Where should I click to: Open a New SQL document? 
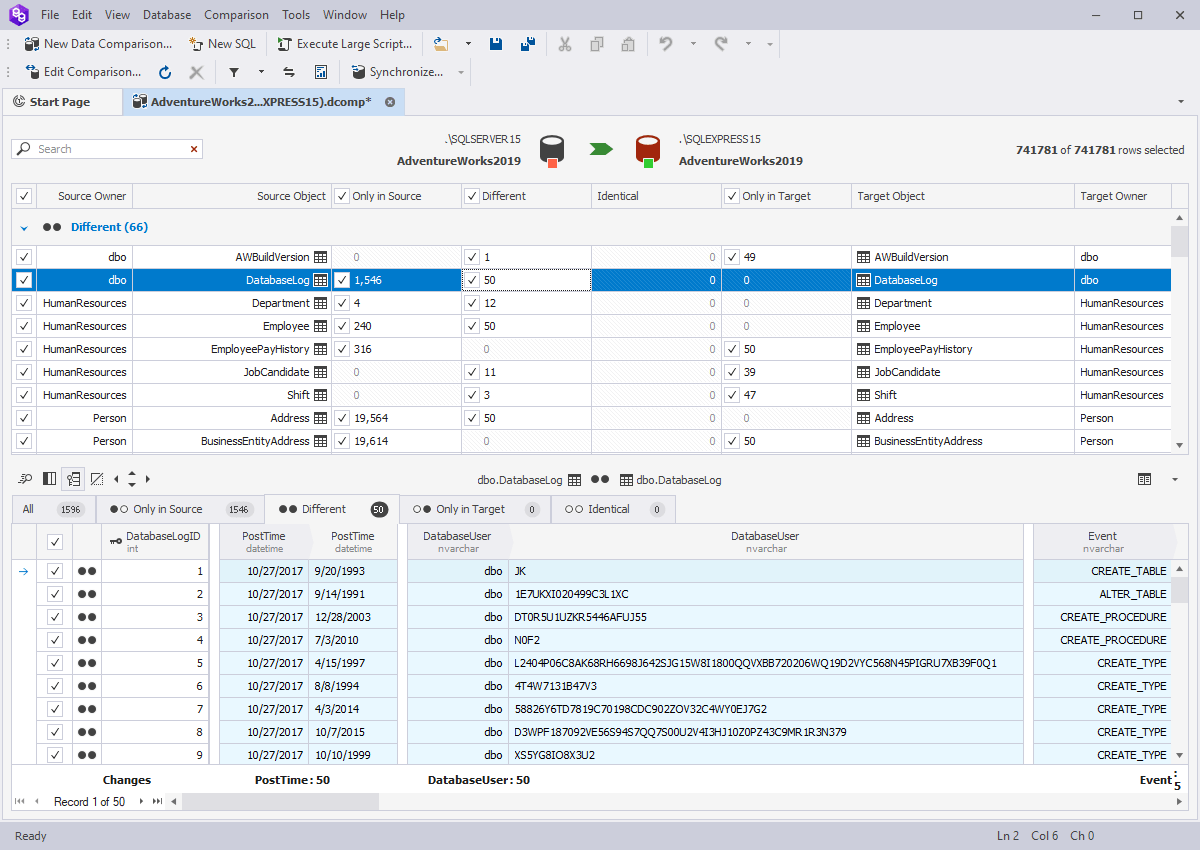(222, 44)
